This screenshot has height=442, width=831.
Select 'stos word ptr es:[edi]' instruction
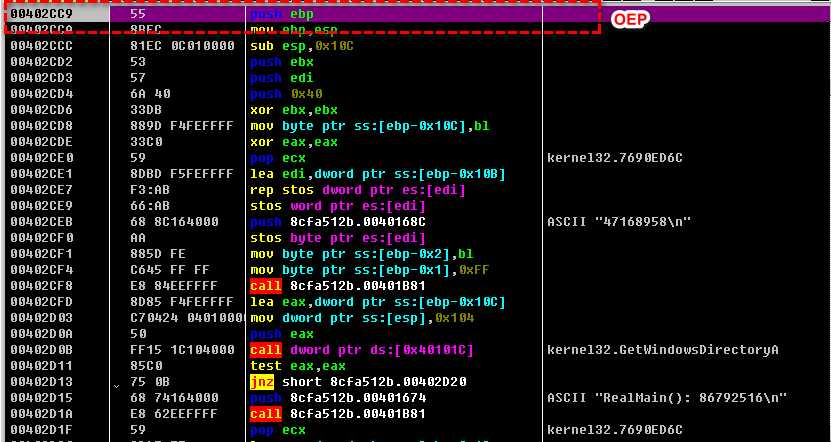click(x=338, y=206)
